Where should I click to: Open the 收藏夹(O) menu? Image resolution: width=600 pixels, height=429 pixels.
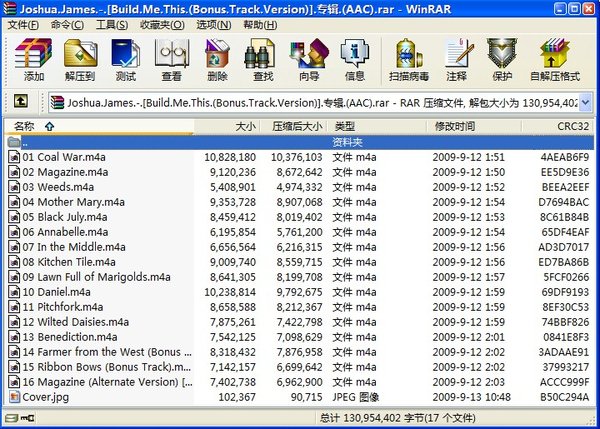(162, 25)
